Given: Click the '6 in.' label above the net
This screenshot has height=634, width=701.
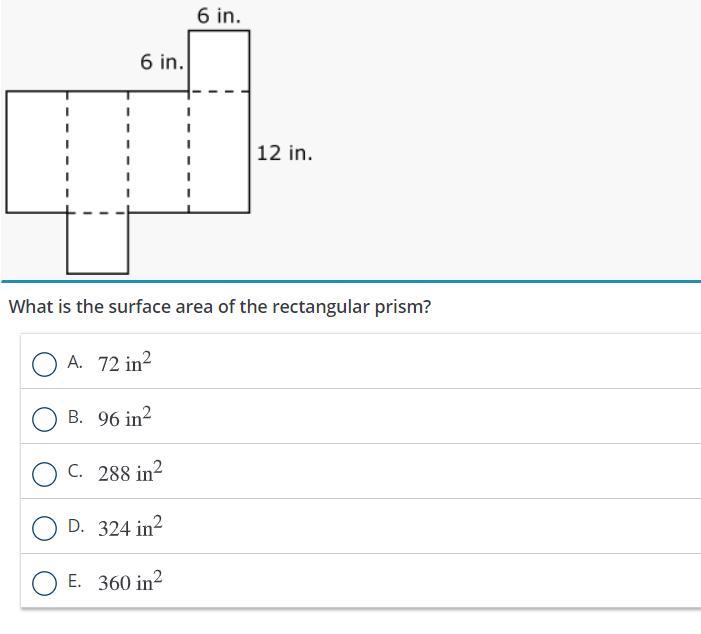Looking at the screenshot, I should point(219,16).
